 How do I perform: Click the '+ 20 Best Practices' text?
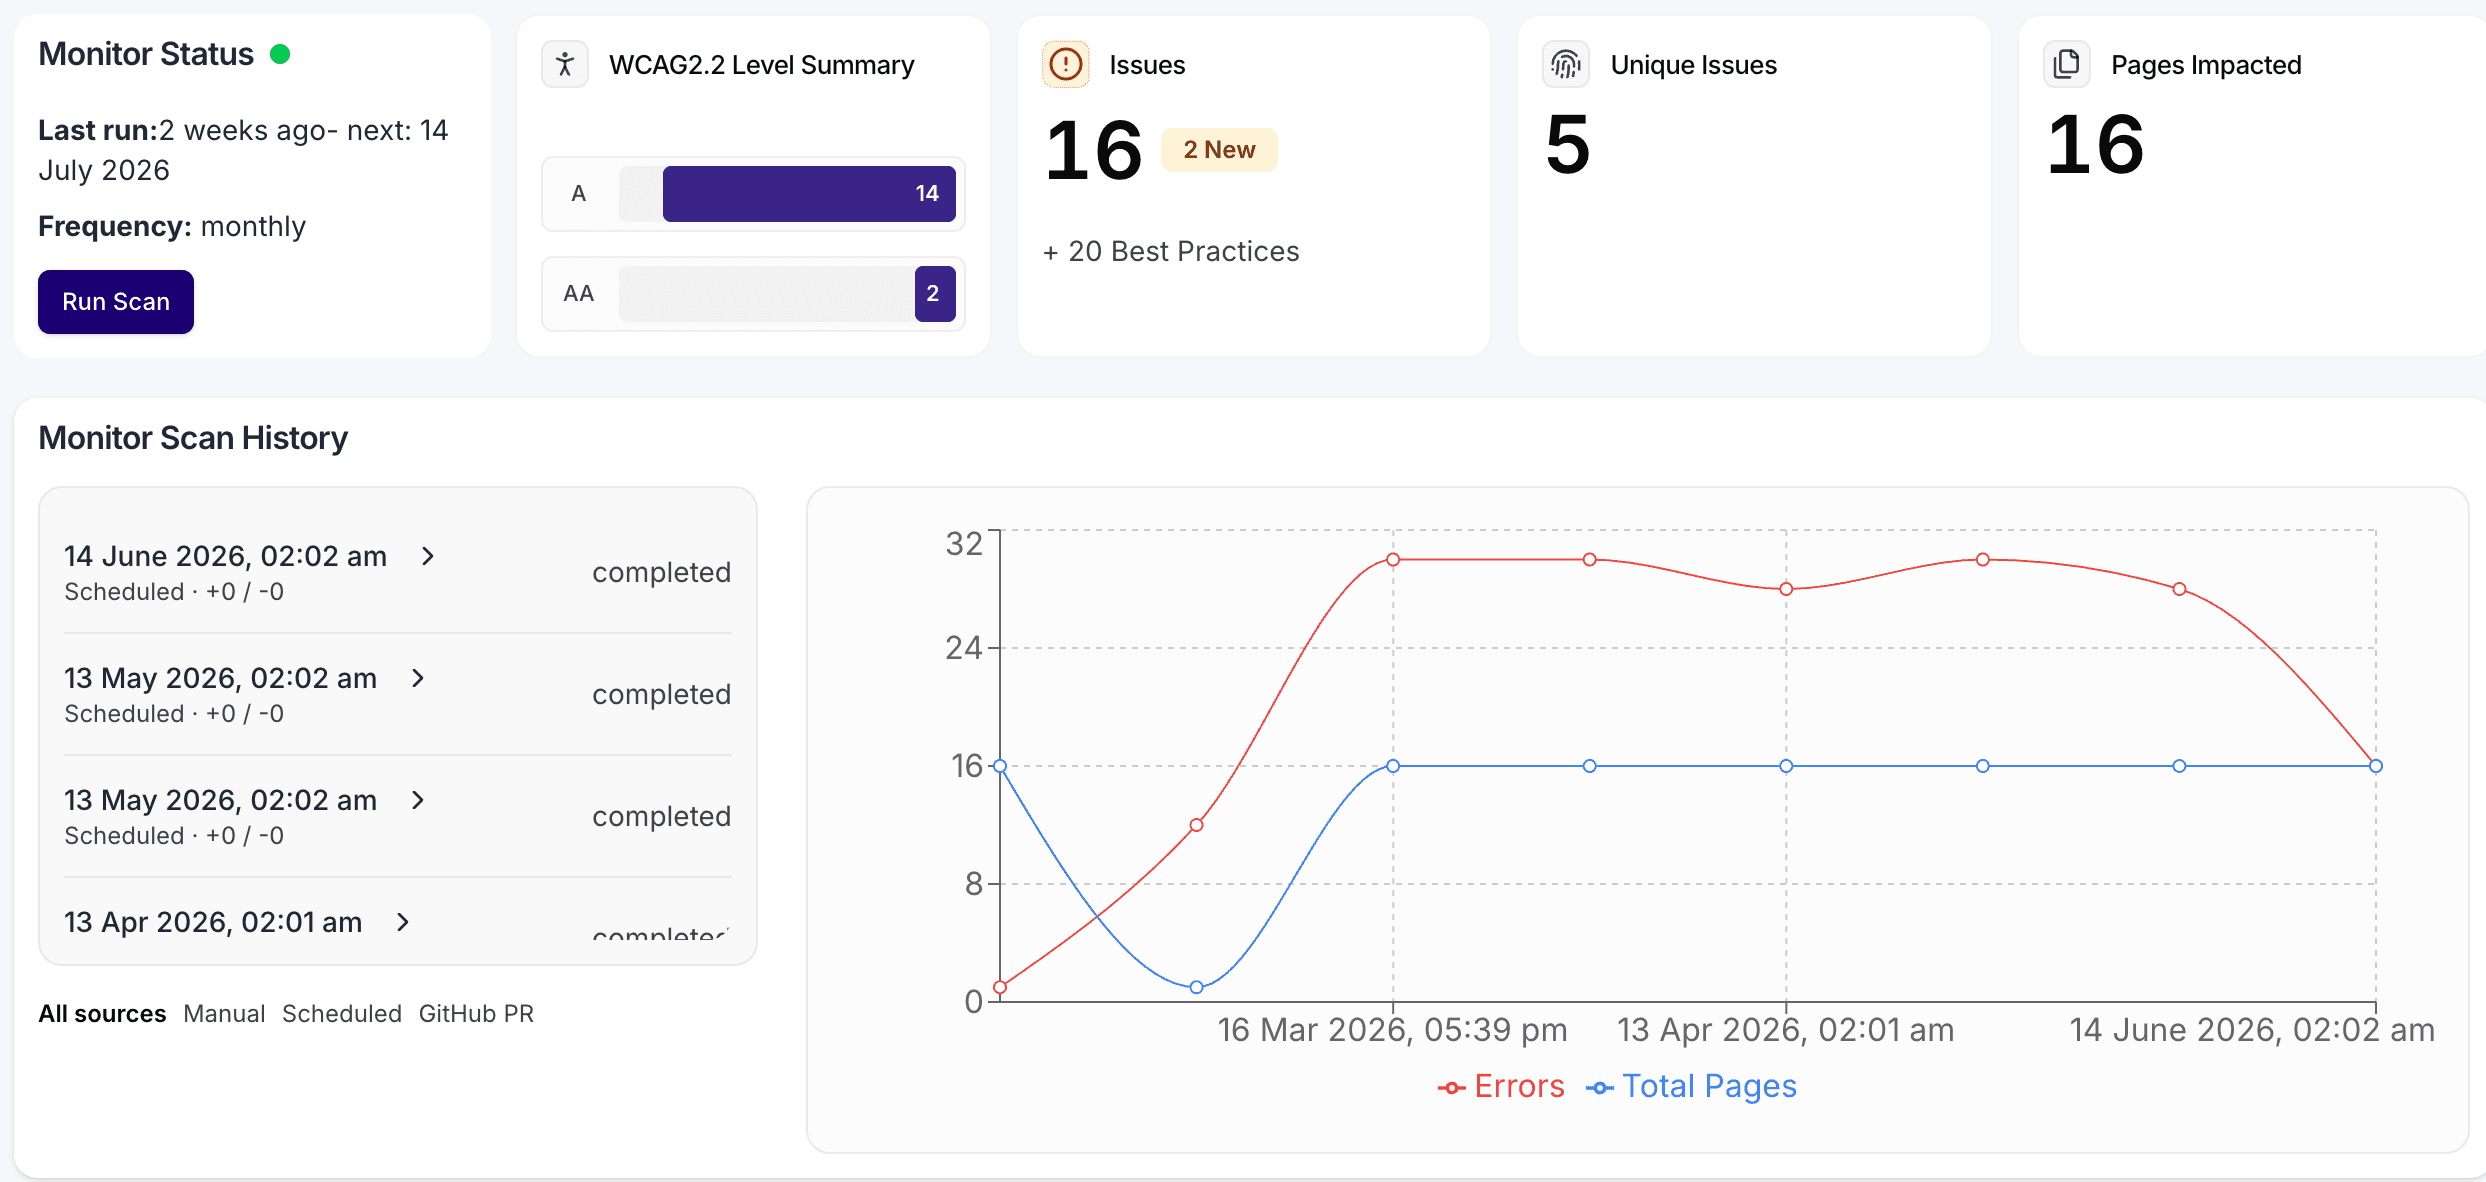coord(1171,252)
